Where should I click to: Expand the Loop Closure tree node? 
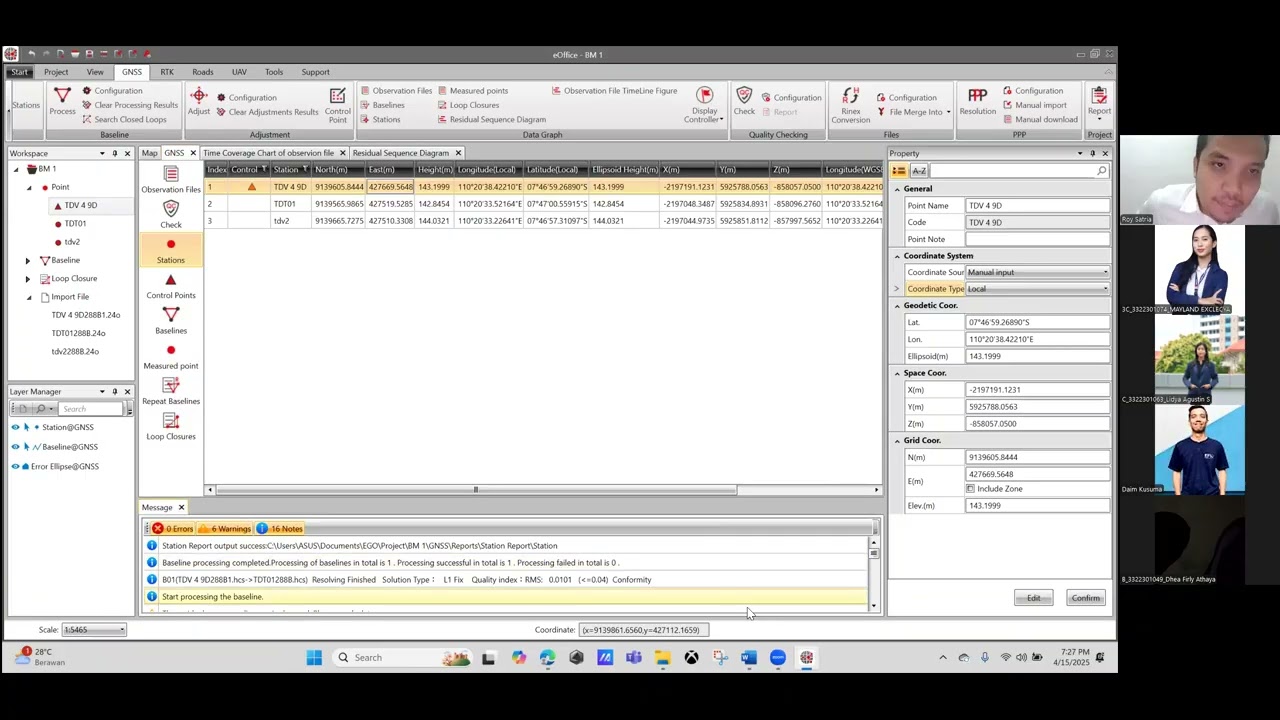[x=28, y=279]
